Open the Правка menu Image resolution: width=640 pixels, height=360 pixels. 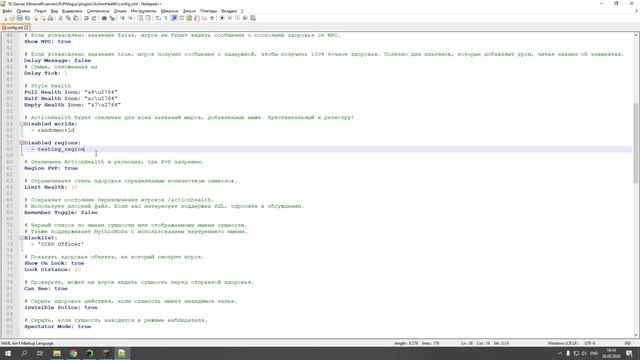[x=23, y=11]
